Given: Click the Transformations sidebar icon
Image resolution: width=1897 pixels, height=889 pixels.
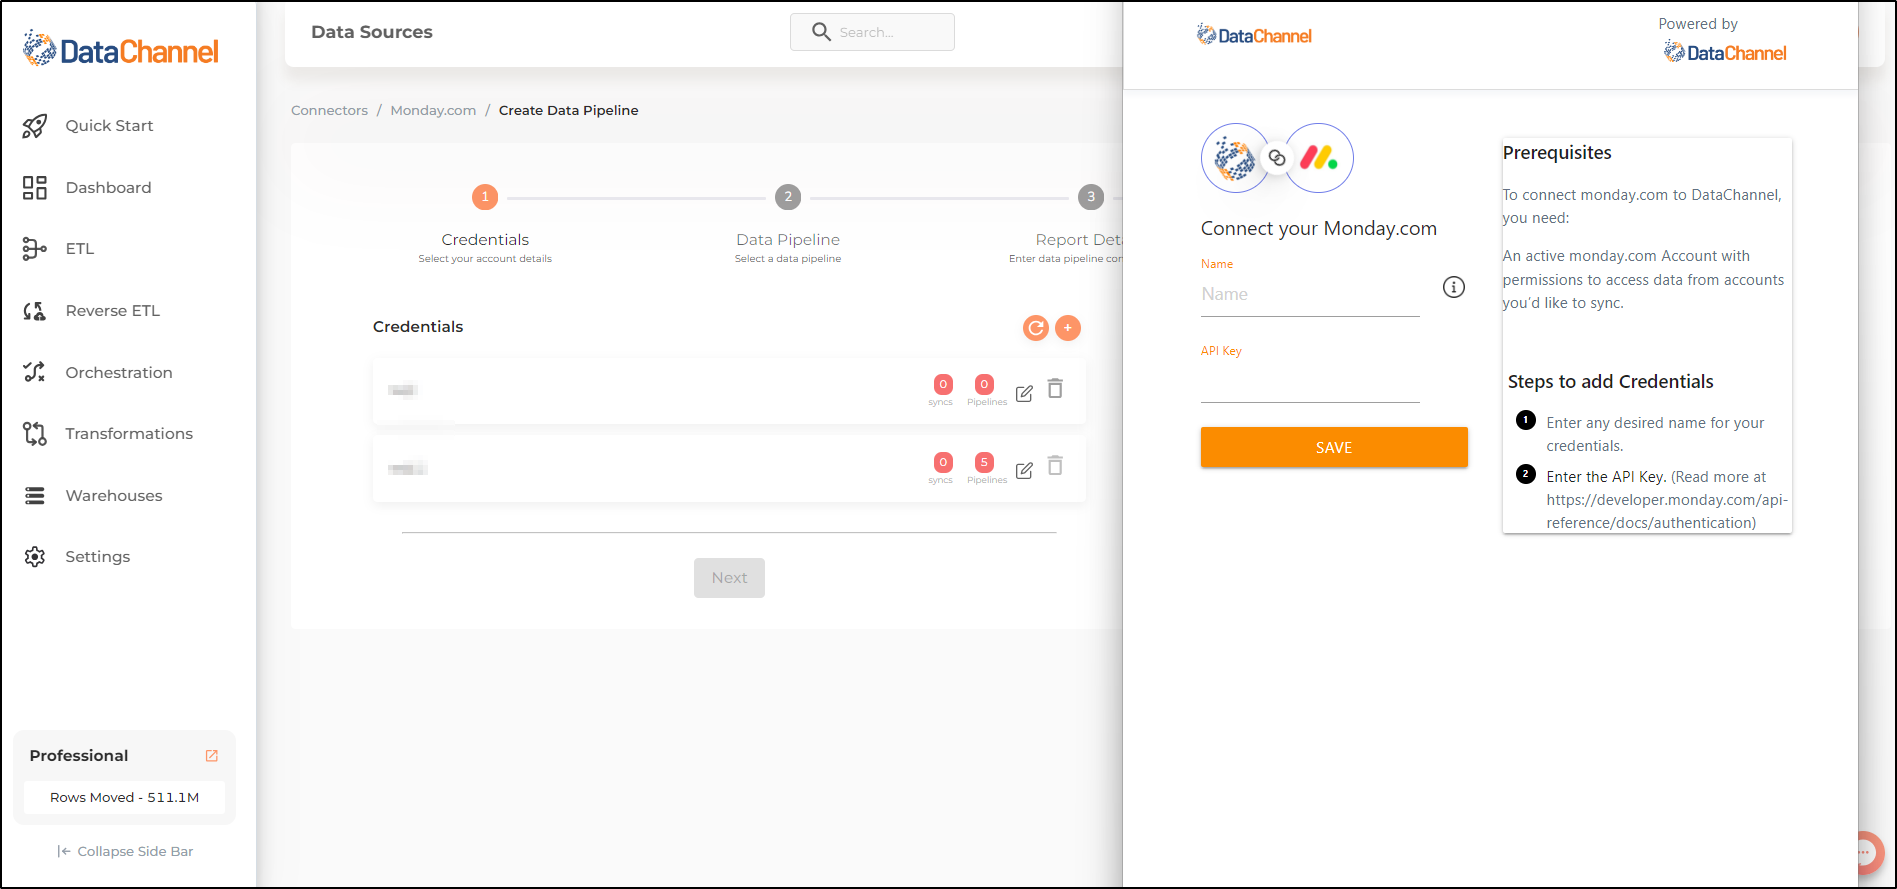Looking at the screenshot, I should (x=35, y=434).
